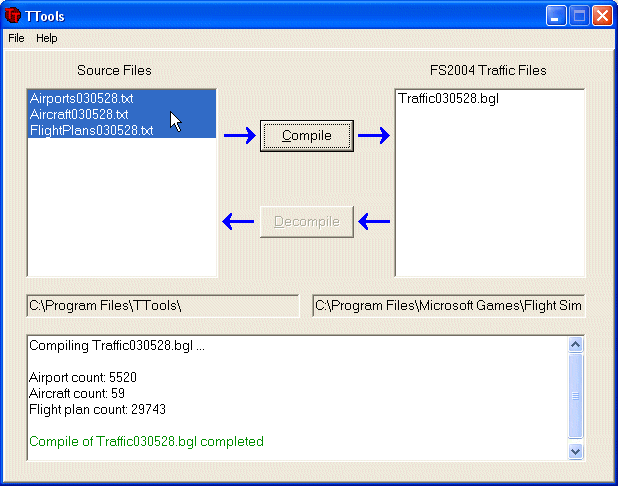Click blue arrow left of Compile button
Viewport: 618px width, 486px height.
tap(238, 136)
